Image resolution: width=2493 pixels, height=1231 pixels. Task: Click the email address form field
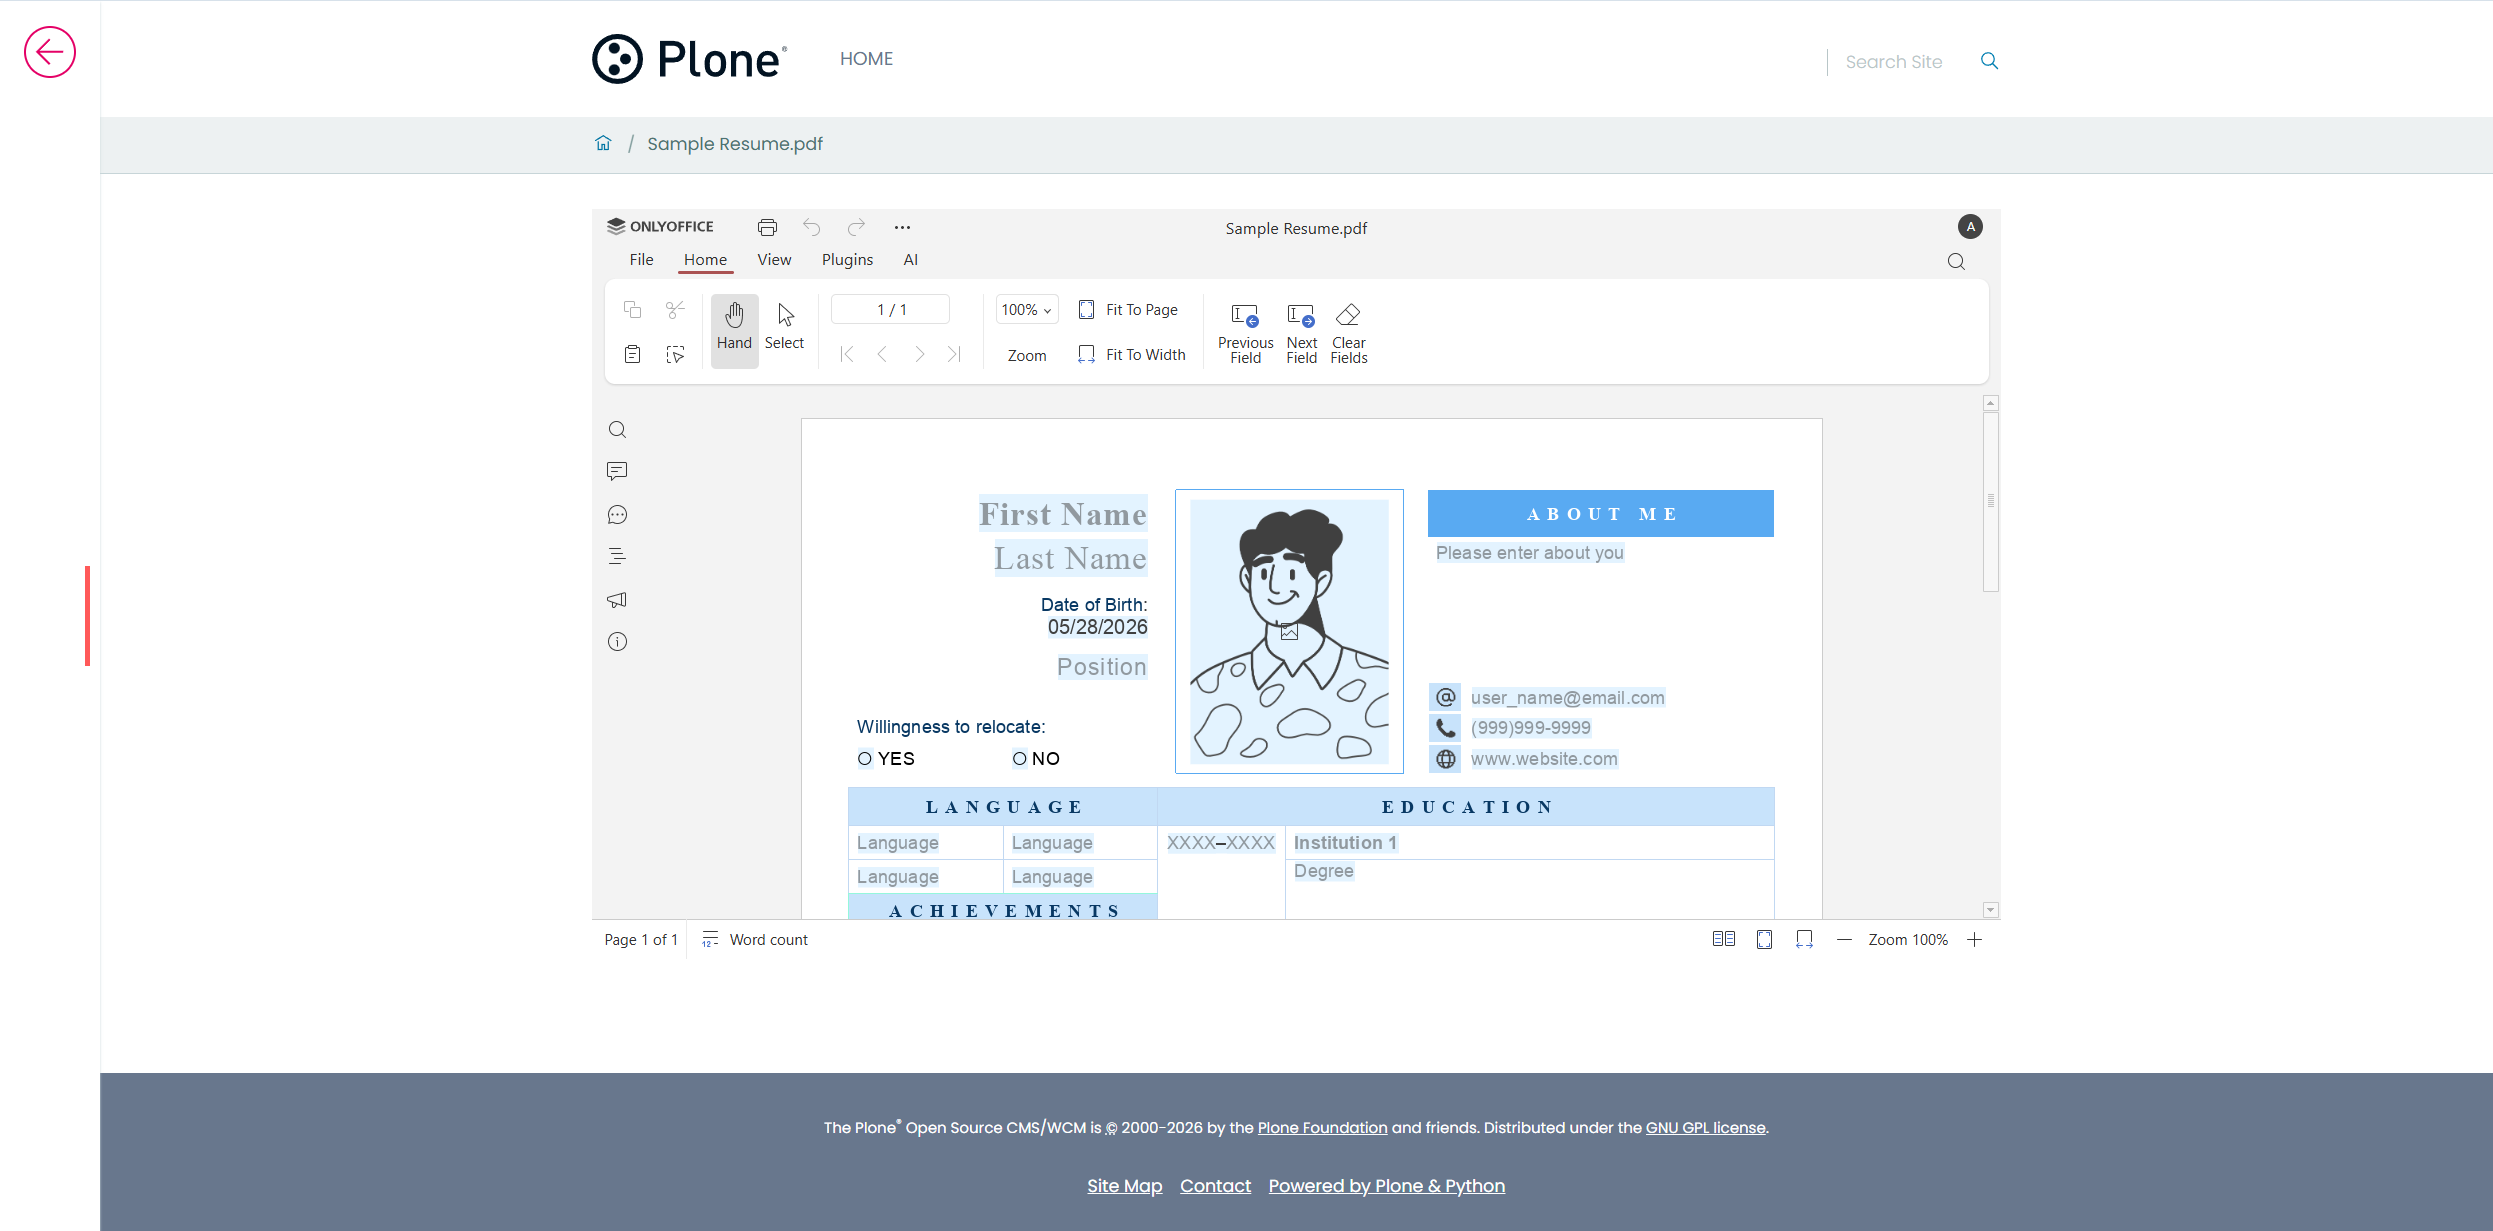(x=1567, y=698)
